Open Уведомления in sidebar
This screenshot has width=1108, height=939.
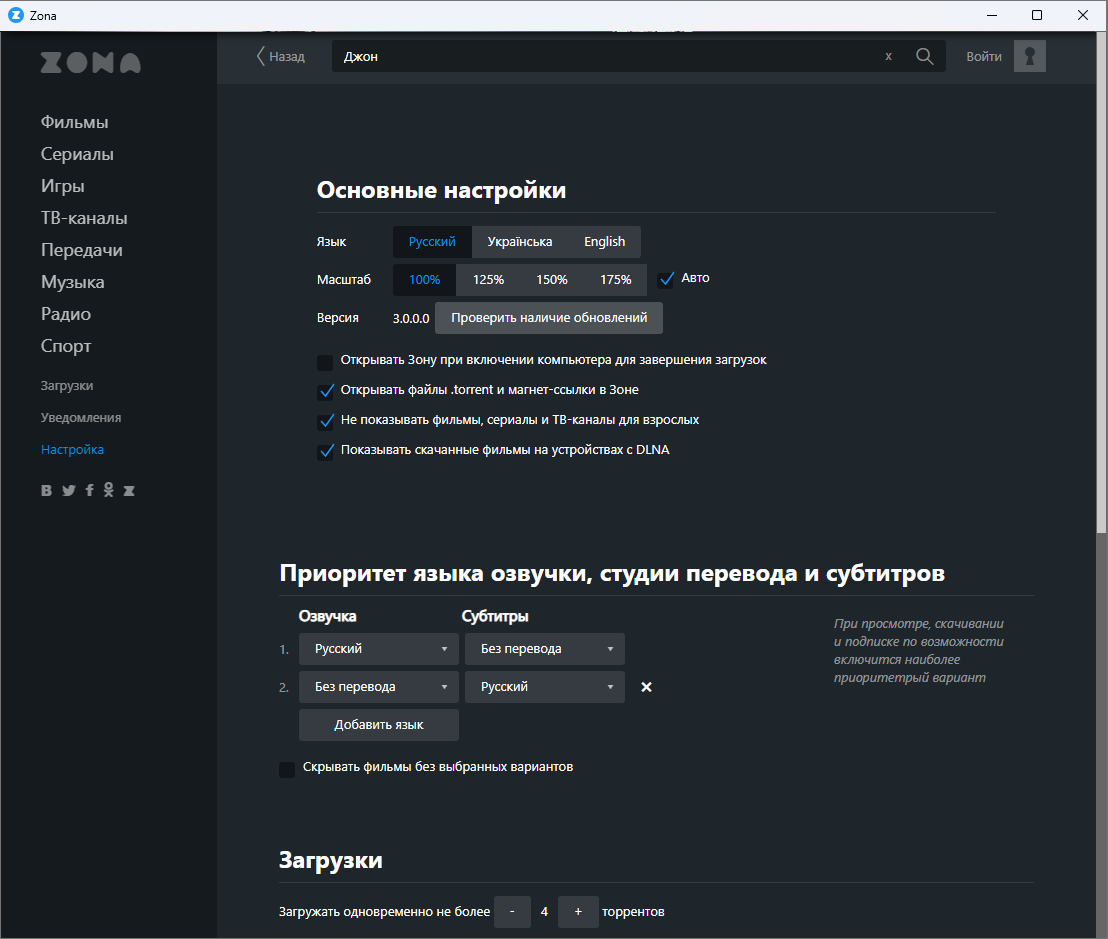point(81,418)
